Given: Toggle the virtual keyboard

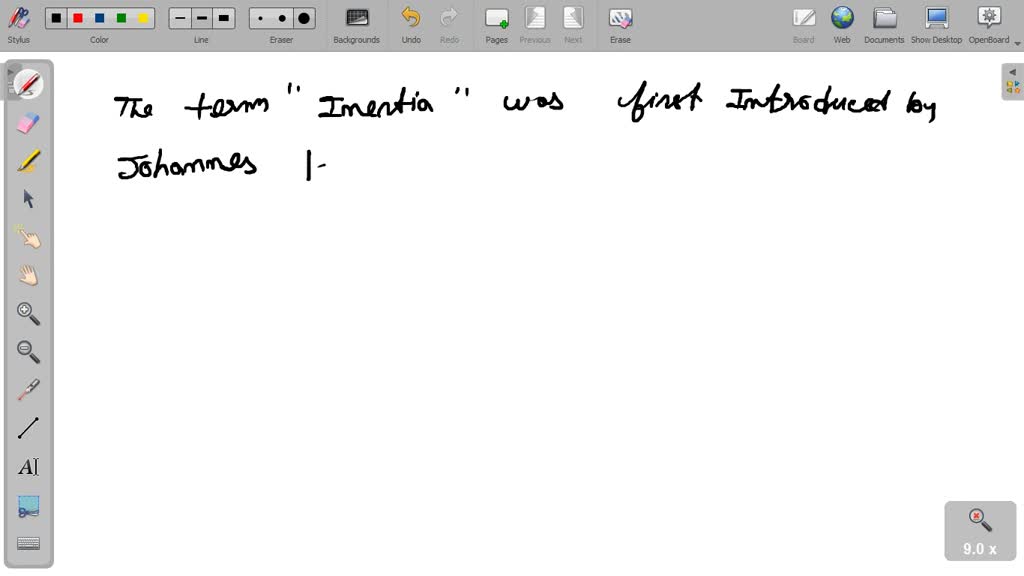Looking at the screenshot, I should [27, 543].
